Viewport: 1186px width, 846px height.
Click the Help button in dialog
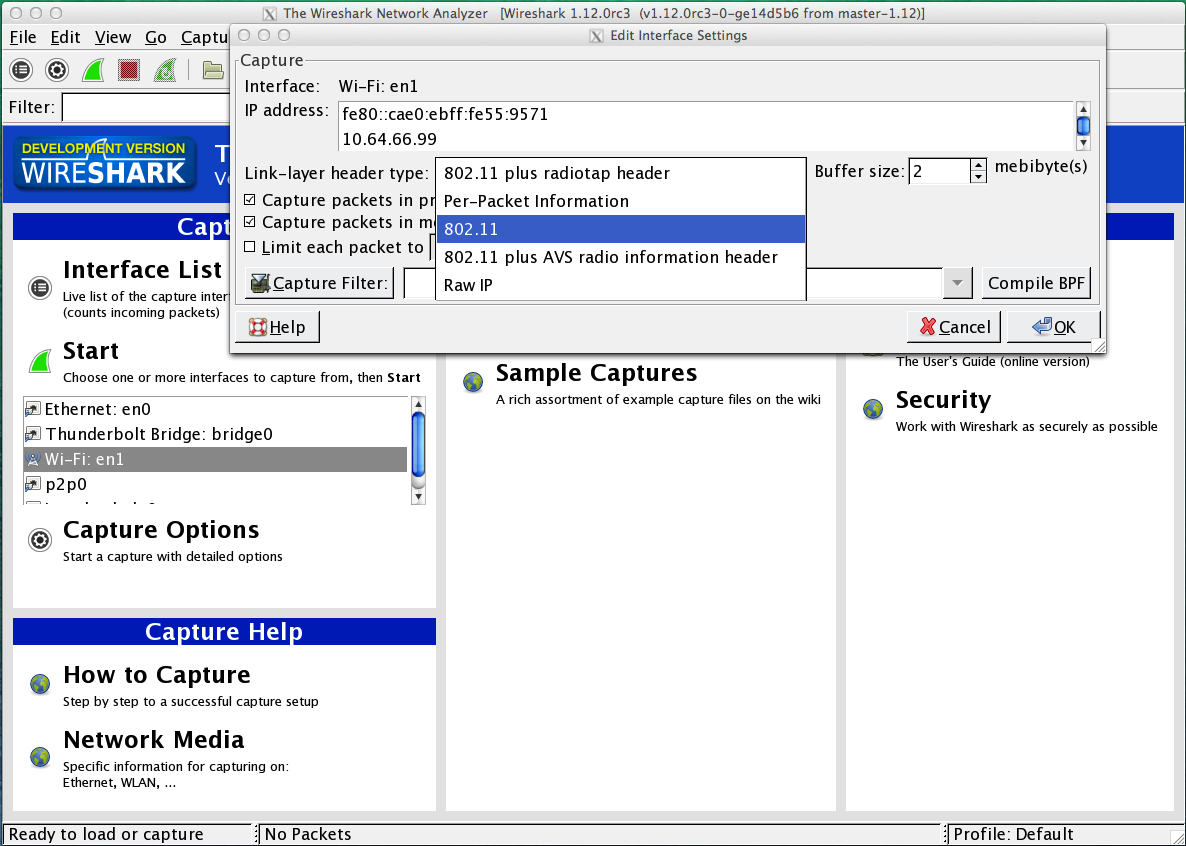(277, 327)
